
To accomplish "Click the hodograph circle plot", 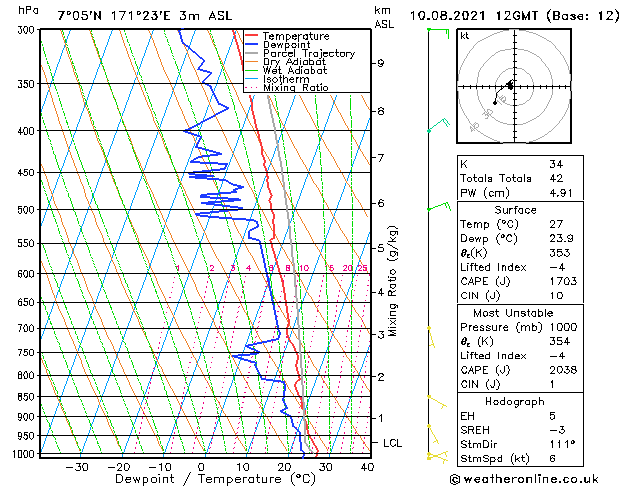I will (x=513, y=86).
